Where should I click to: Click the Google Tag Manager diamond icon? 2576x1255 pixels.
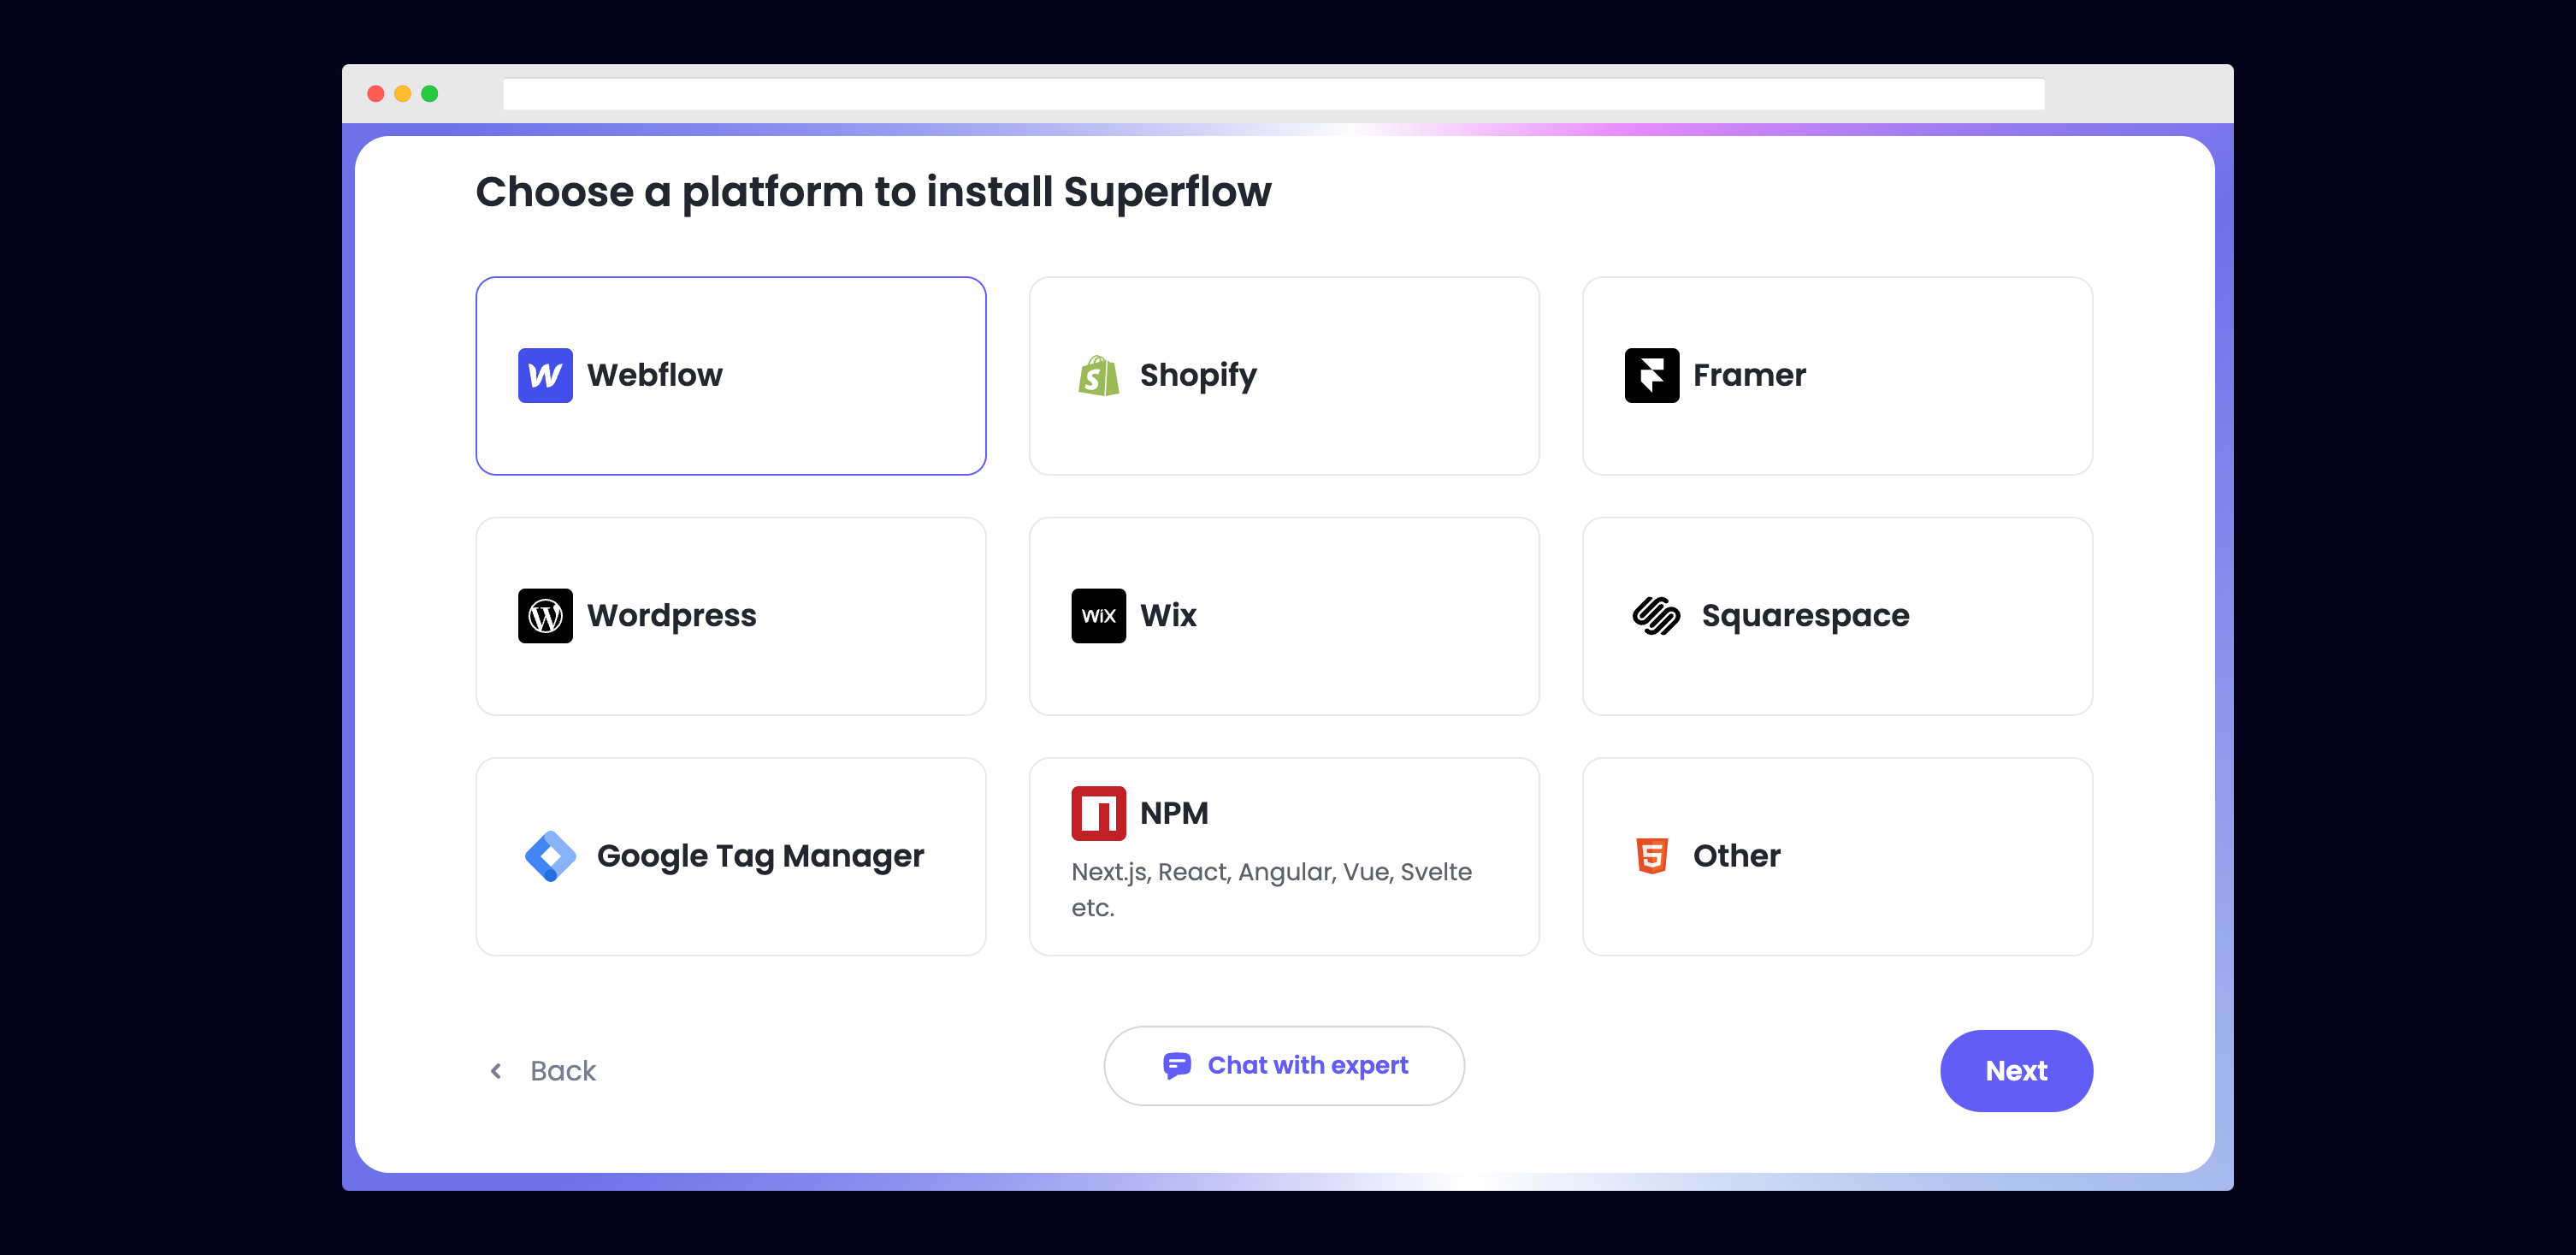click(x=550, y=856)
